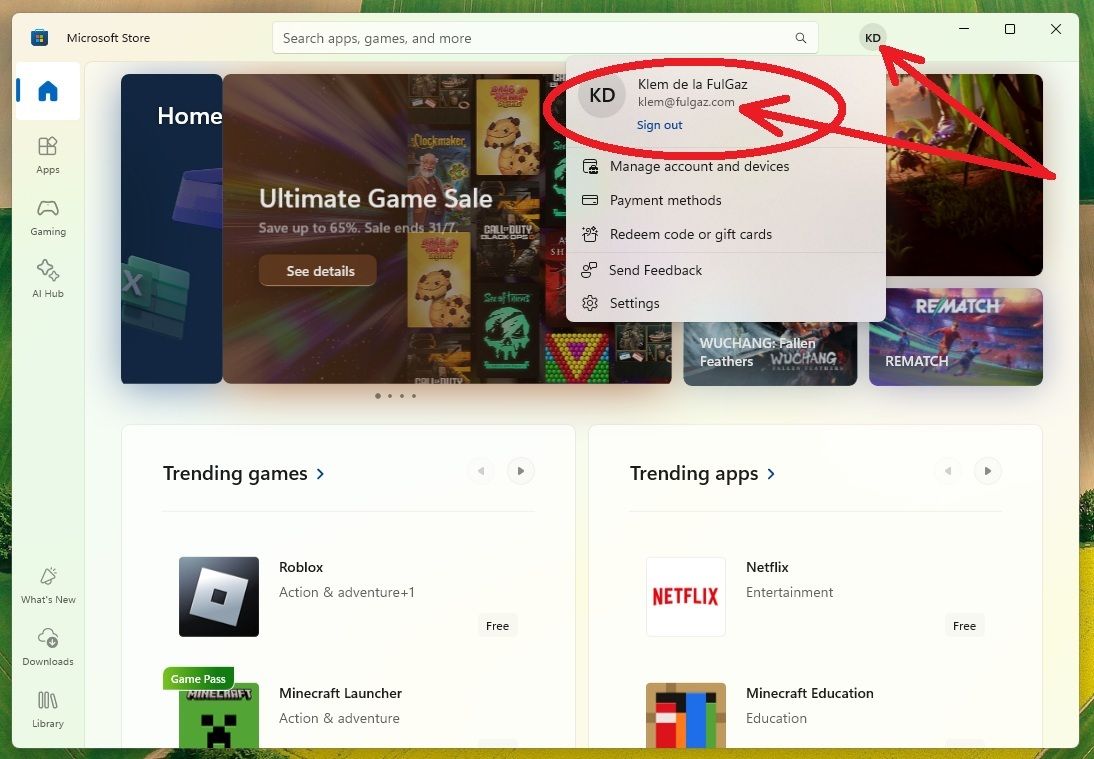Click the Klem de la FulGaz account name
1094x759 pixels.
click(692, 84)
